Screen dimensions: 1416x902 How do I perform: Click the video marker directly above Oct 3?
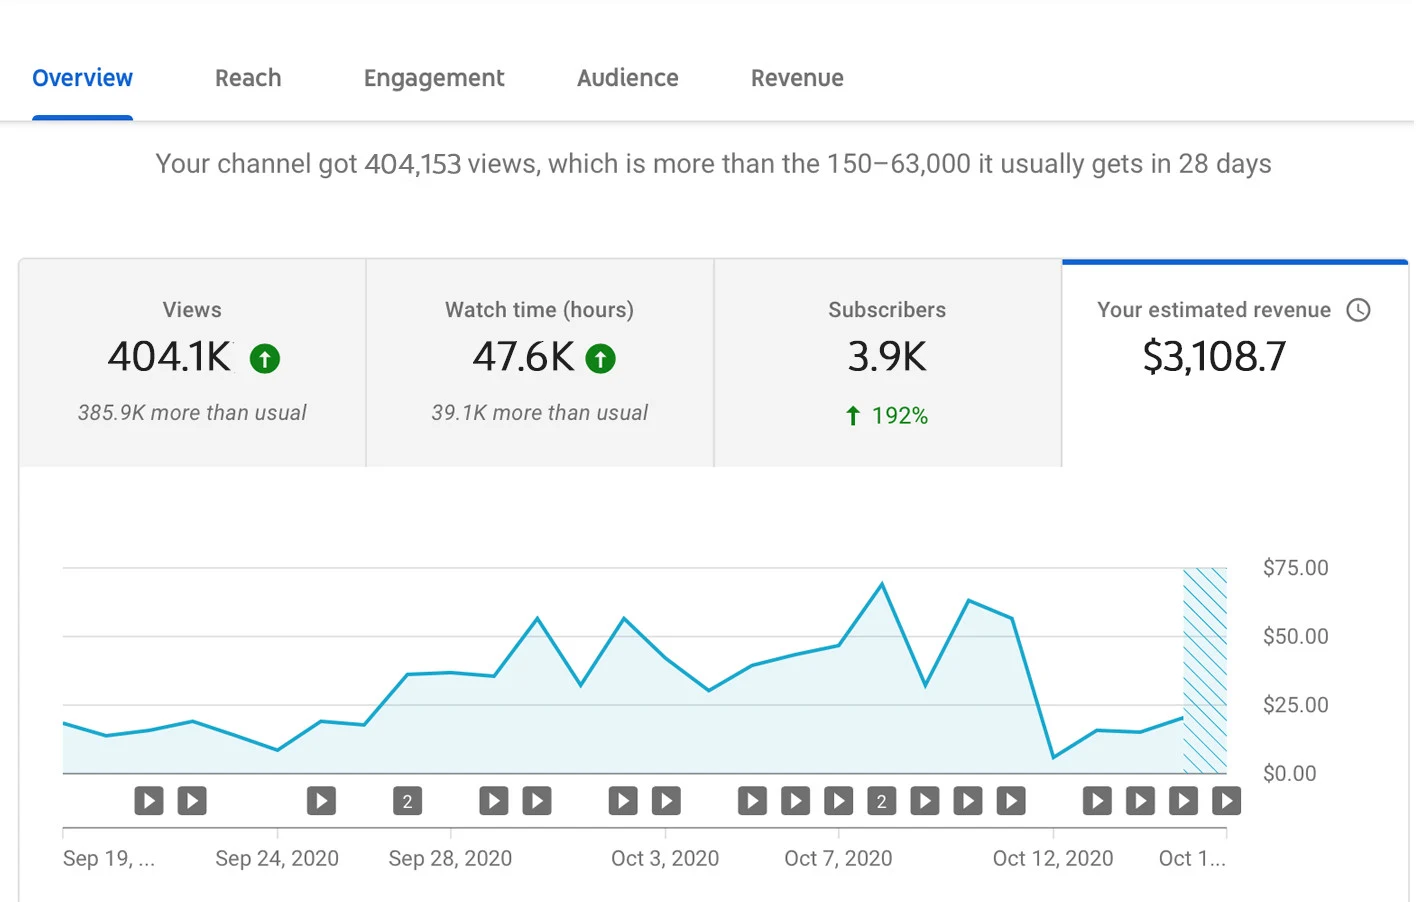666,801
